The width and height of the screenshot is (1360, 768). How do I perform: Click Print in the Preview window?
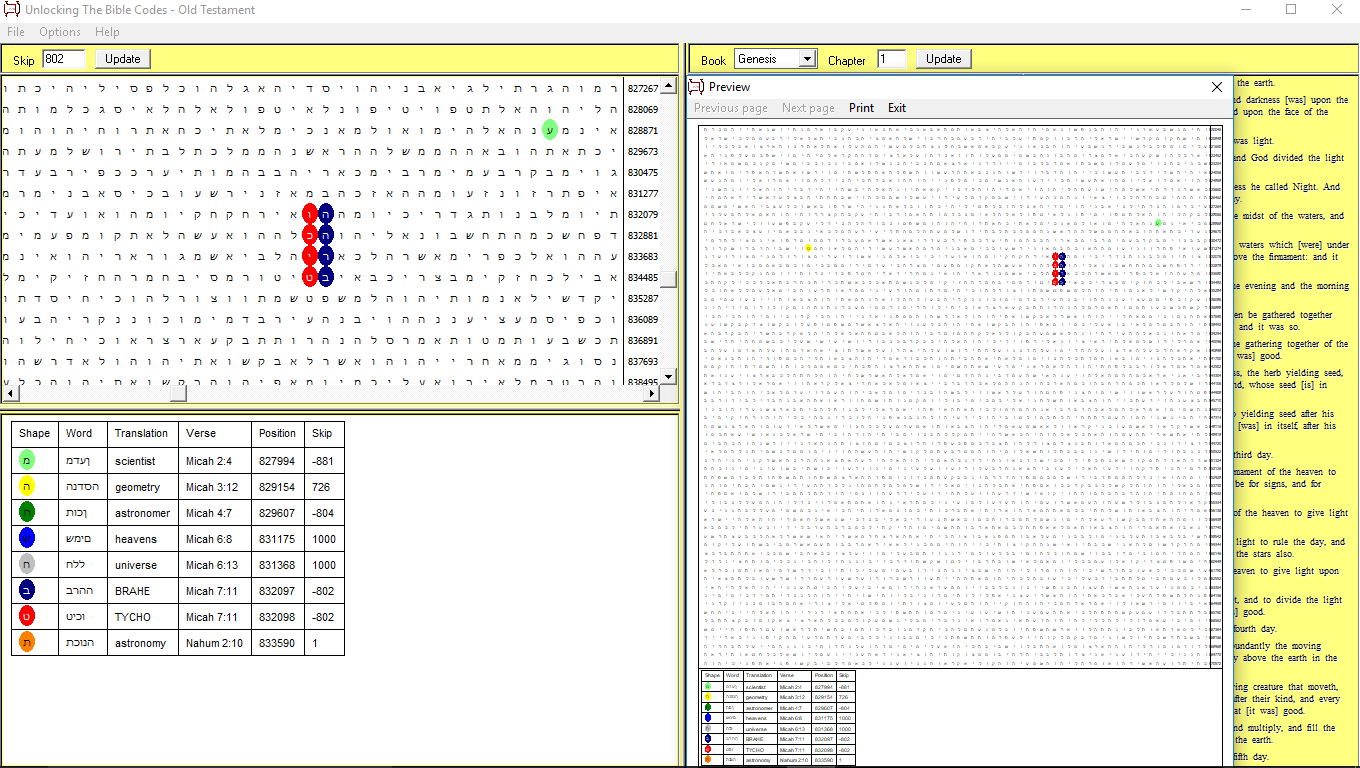pos(861,108)
